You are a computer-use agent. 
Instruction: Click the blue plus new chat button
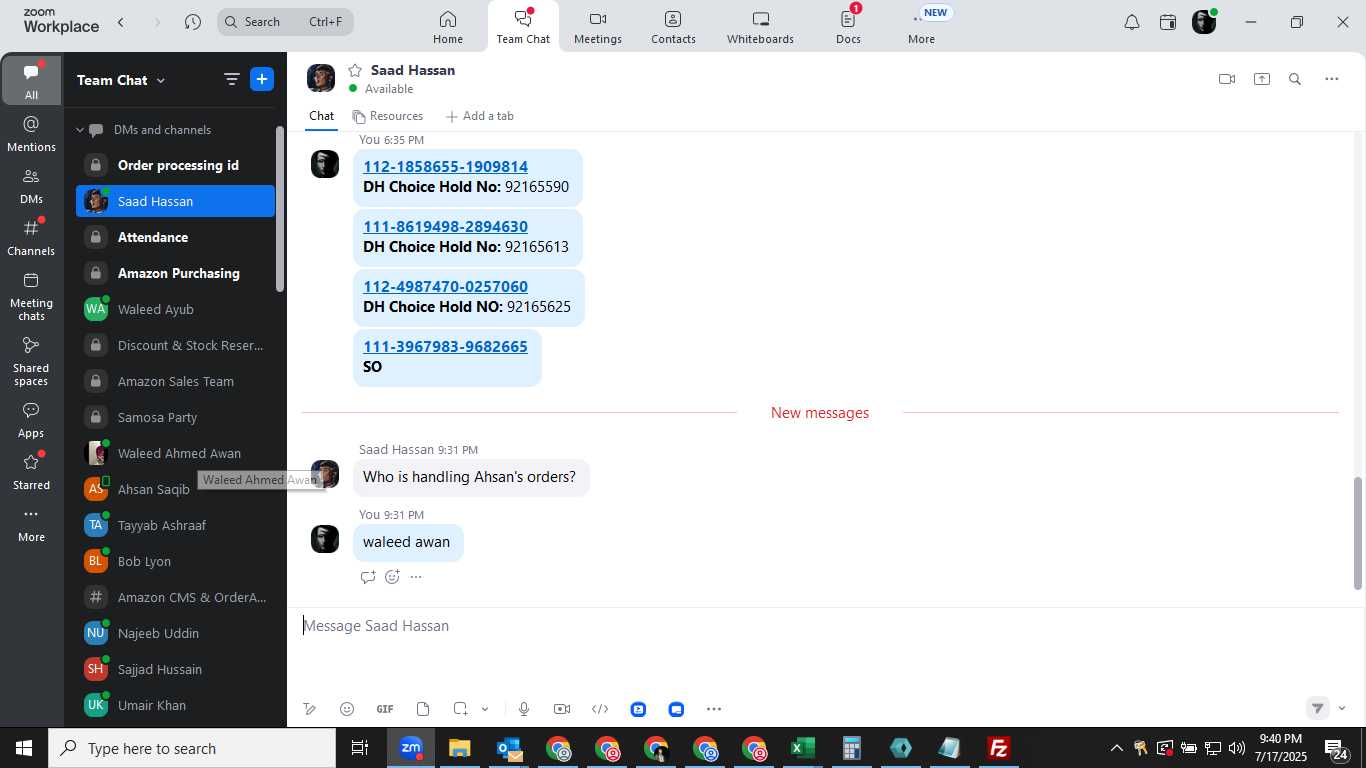click(x=262, y=80)
